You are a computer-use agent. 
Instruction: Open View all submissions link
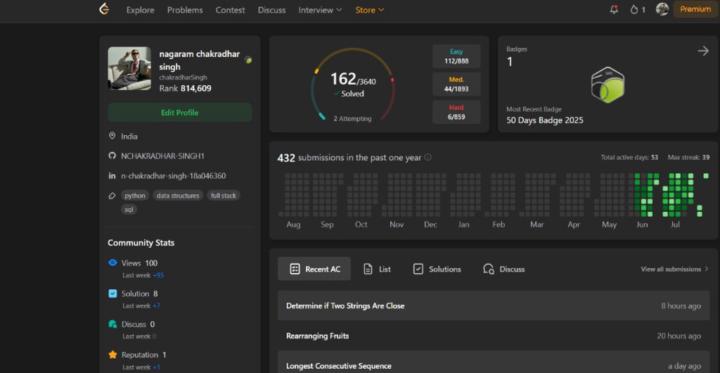[674, 269]
